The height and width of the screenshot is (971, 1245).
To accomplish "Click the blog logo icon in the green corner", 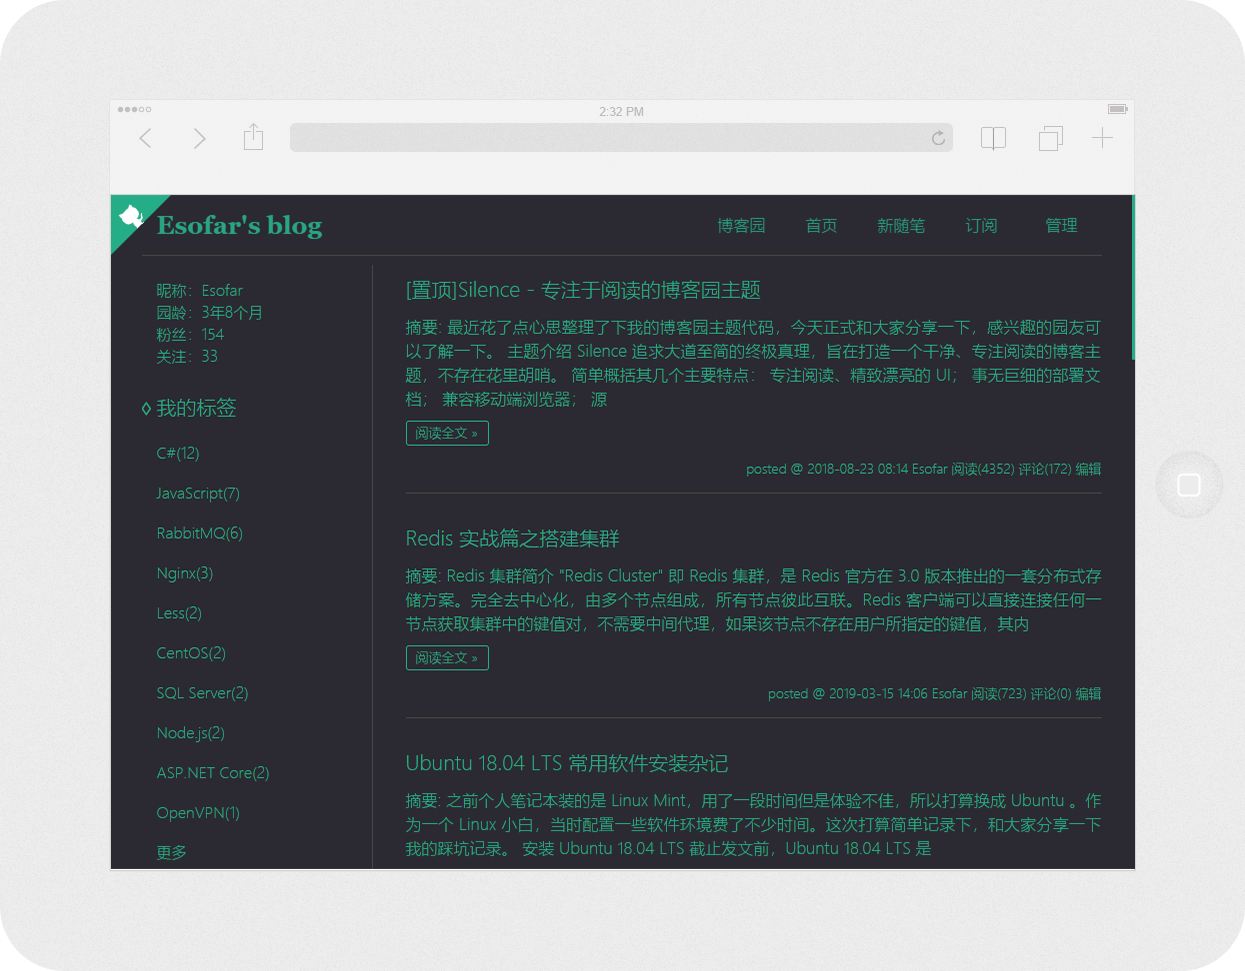I will click(131, 215).
